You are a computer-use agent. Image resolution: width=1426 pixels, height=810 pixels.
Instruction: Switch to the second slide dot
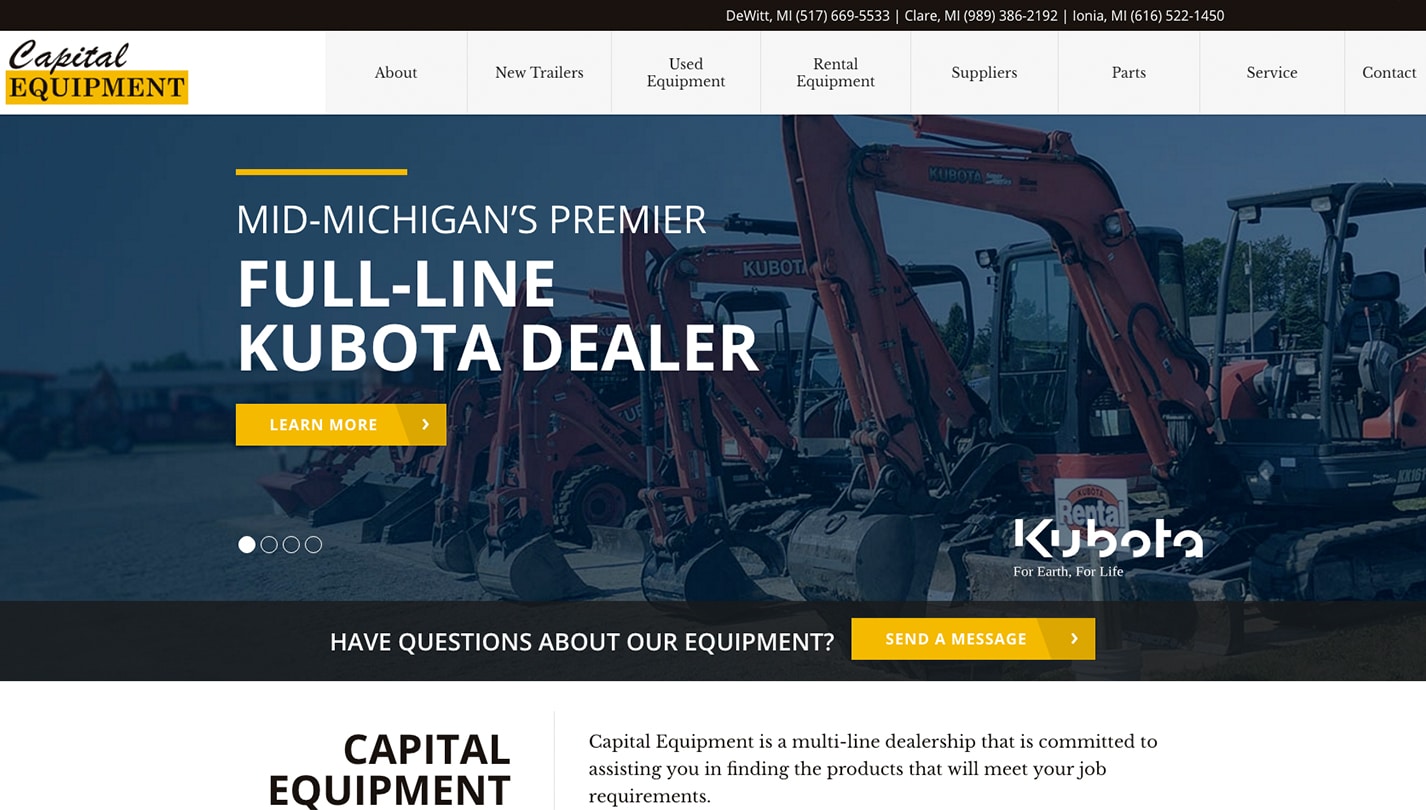coord(269,545)
